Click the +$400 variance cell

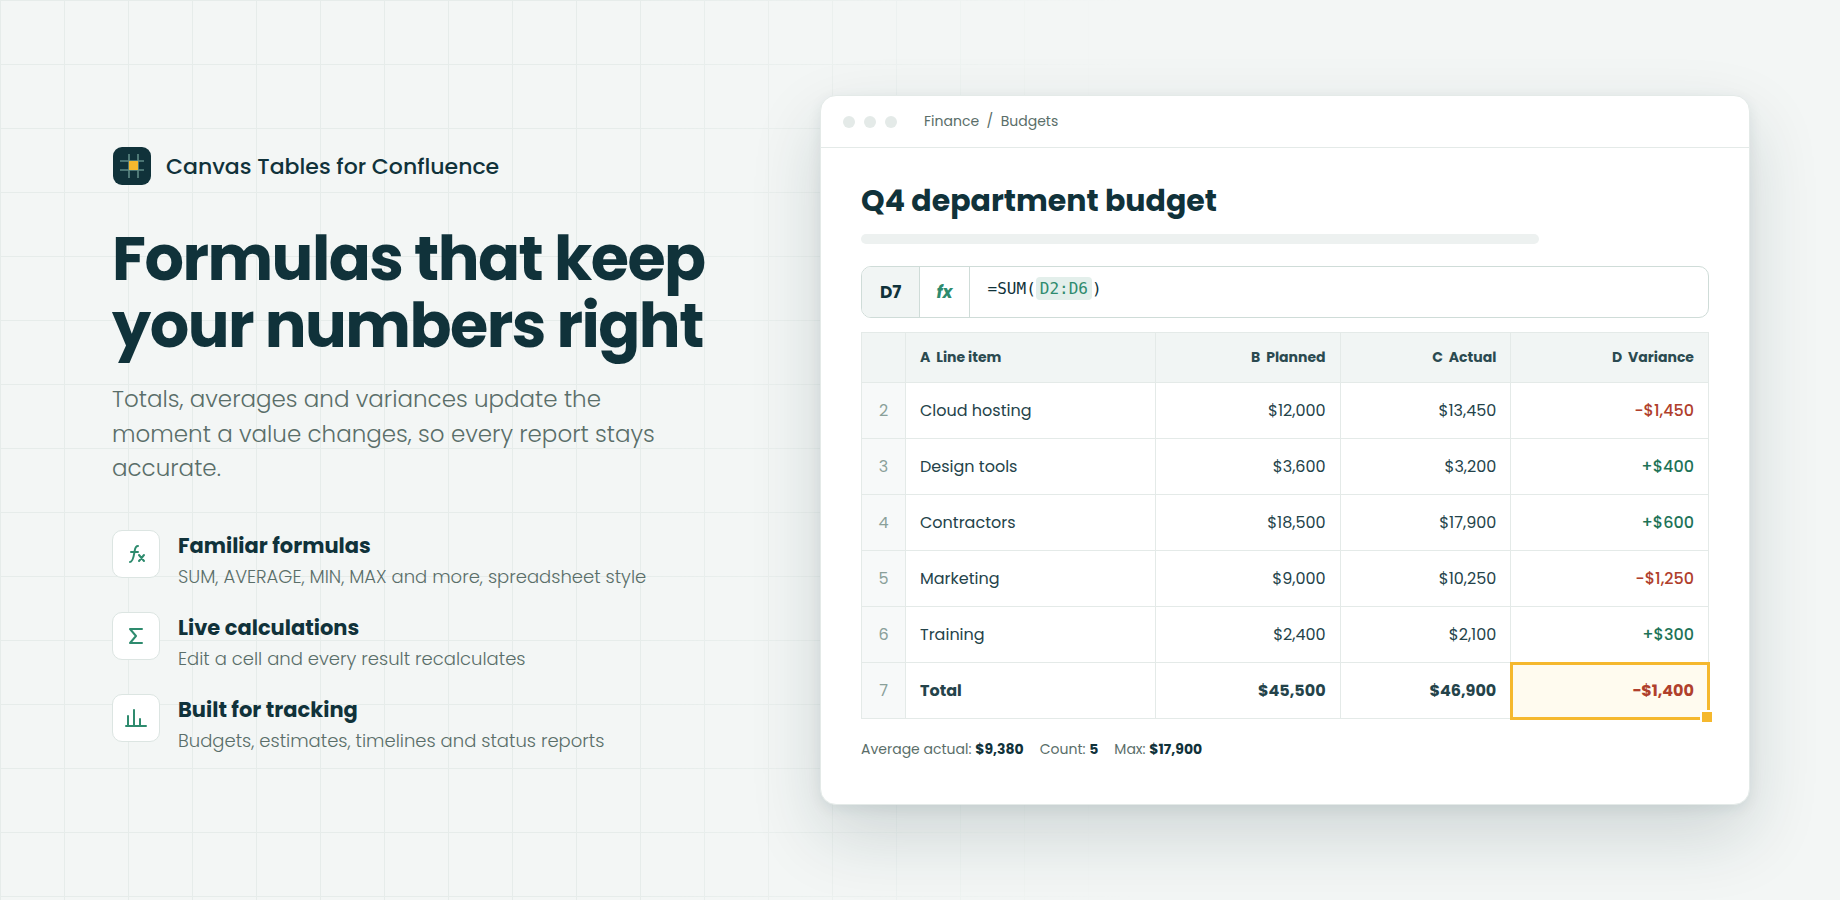[x=1610, y=466]
